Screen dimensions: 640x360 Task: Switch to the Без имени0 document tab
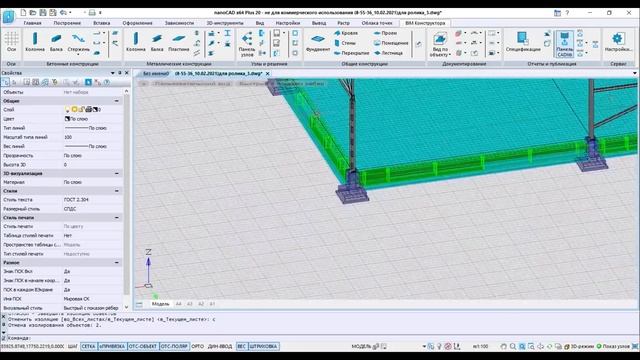pyautogui.click(x=155, y=73)
